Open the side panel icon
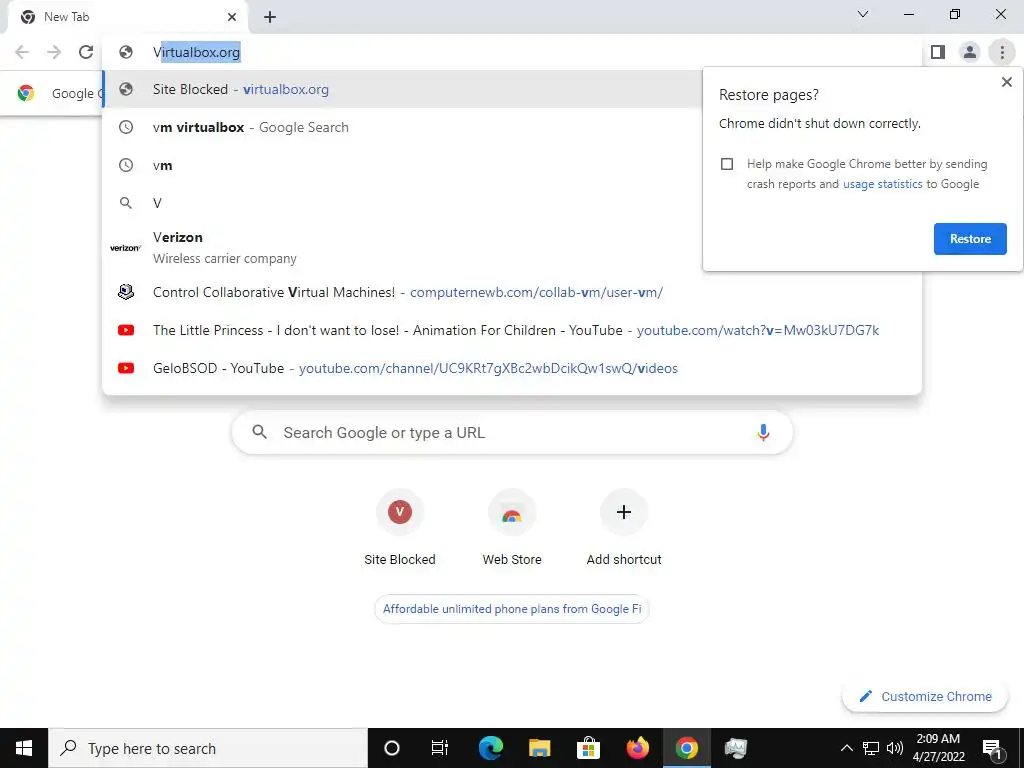Screen dimensions: 1024x768 tap(938, 52)
